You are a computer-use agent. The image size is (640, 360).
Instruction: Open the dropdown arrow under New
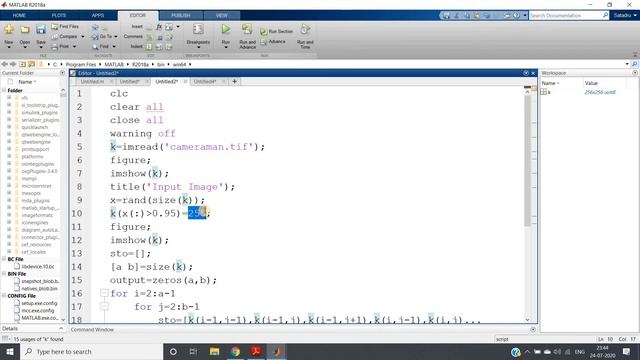(x=9, y=48)
